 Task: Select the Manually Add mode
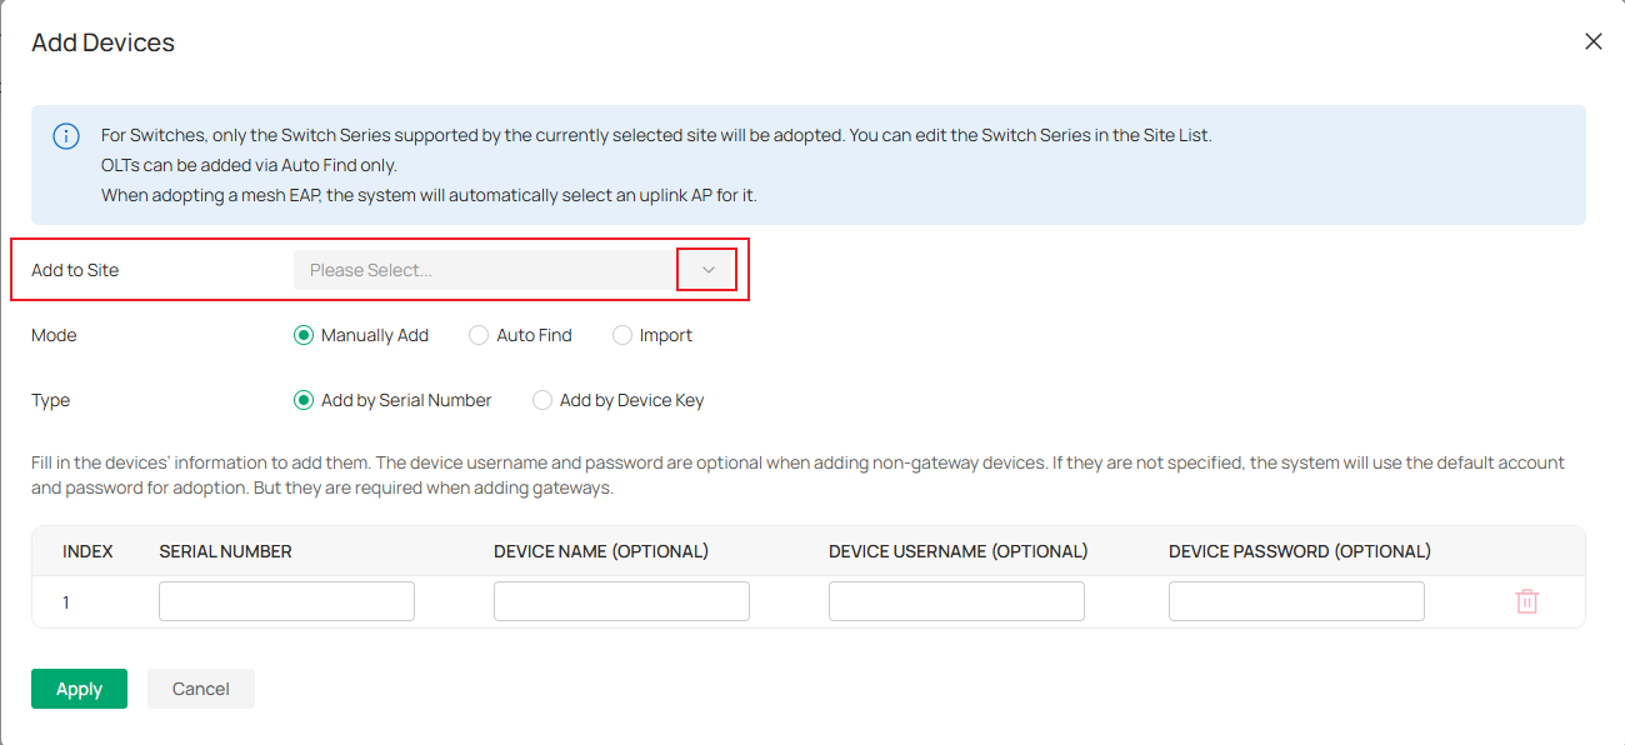pos(361,335)
